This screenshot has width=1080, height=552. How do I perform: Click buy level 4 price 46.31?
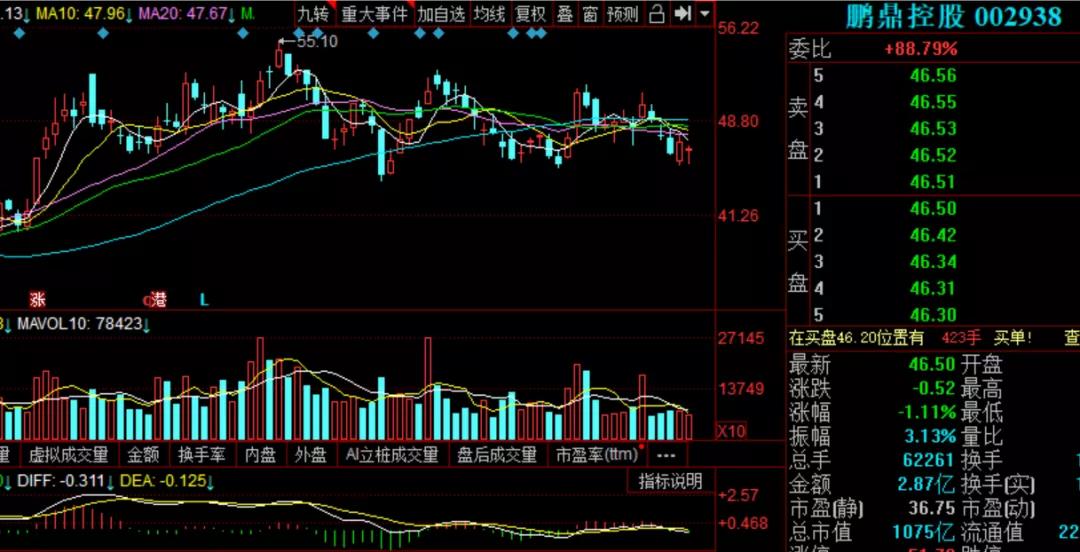933,289
